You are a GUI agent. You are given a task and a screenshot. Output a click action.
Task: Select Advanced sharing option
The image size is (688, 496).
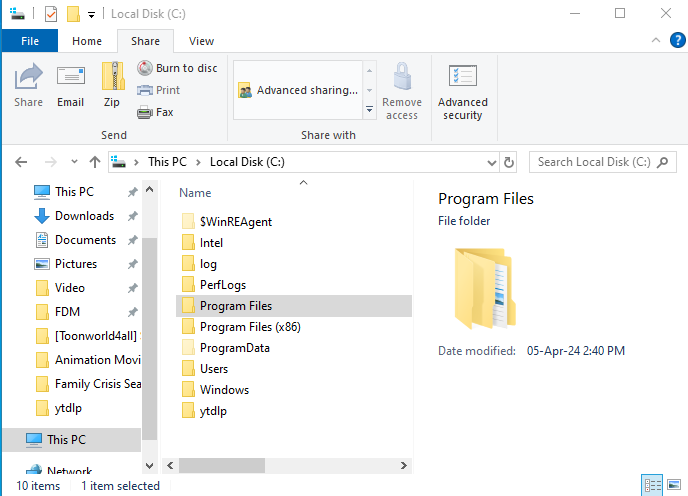(297, 90)
